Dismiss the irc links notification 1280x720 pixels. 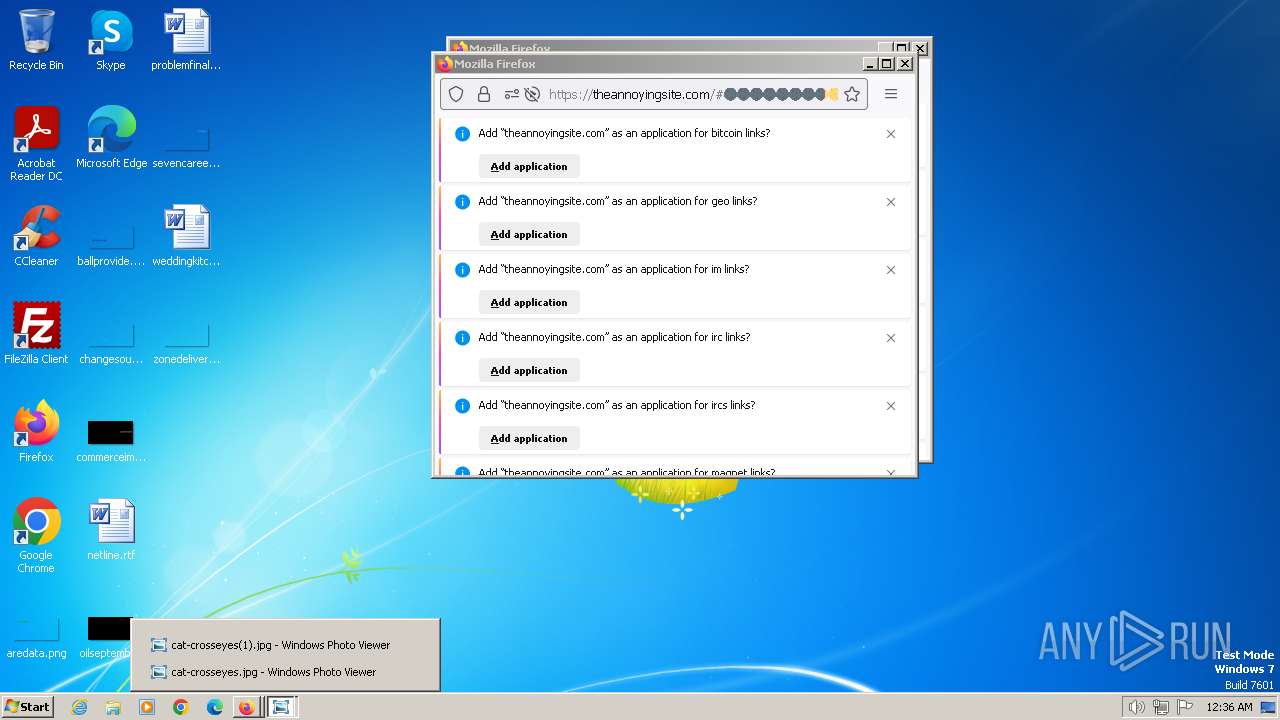[x=891, y=337]
